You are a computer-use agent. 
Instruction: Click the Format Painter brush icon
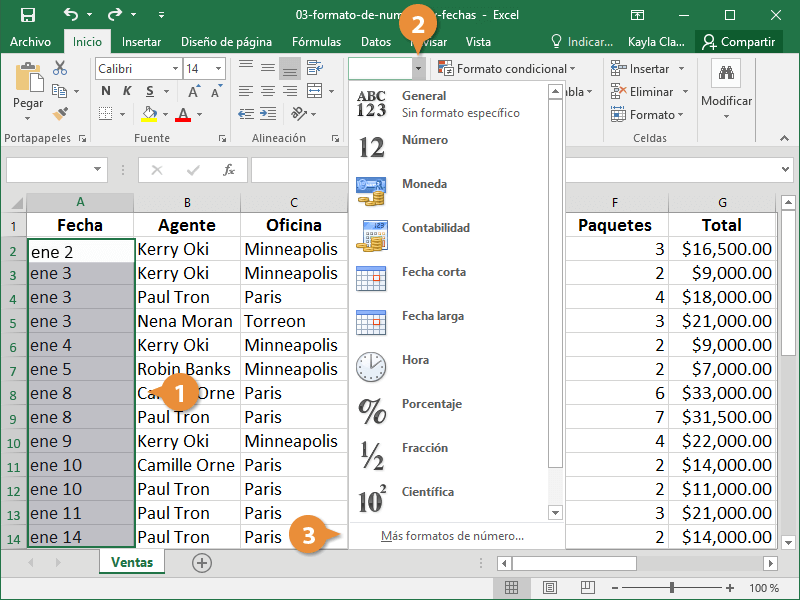[x=60, y=113]
